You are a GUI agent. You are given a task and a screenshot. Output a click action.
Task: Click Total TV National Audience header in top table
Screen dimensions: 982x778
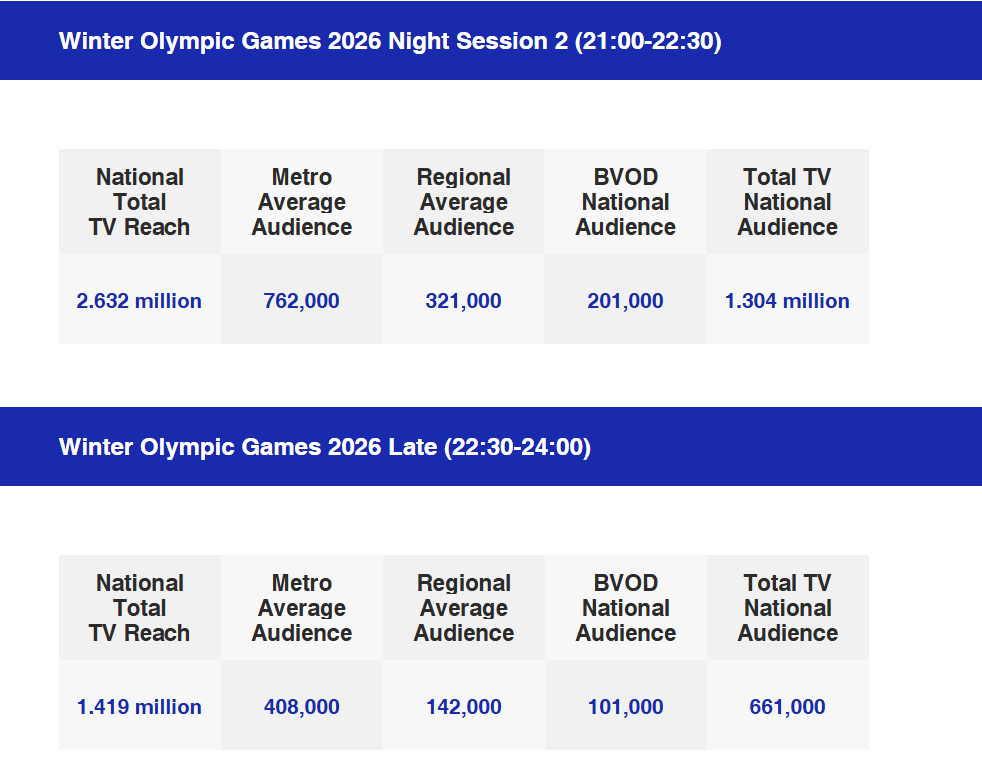[x=787, y=202]
